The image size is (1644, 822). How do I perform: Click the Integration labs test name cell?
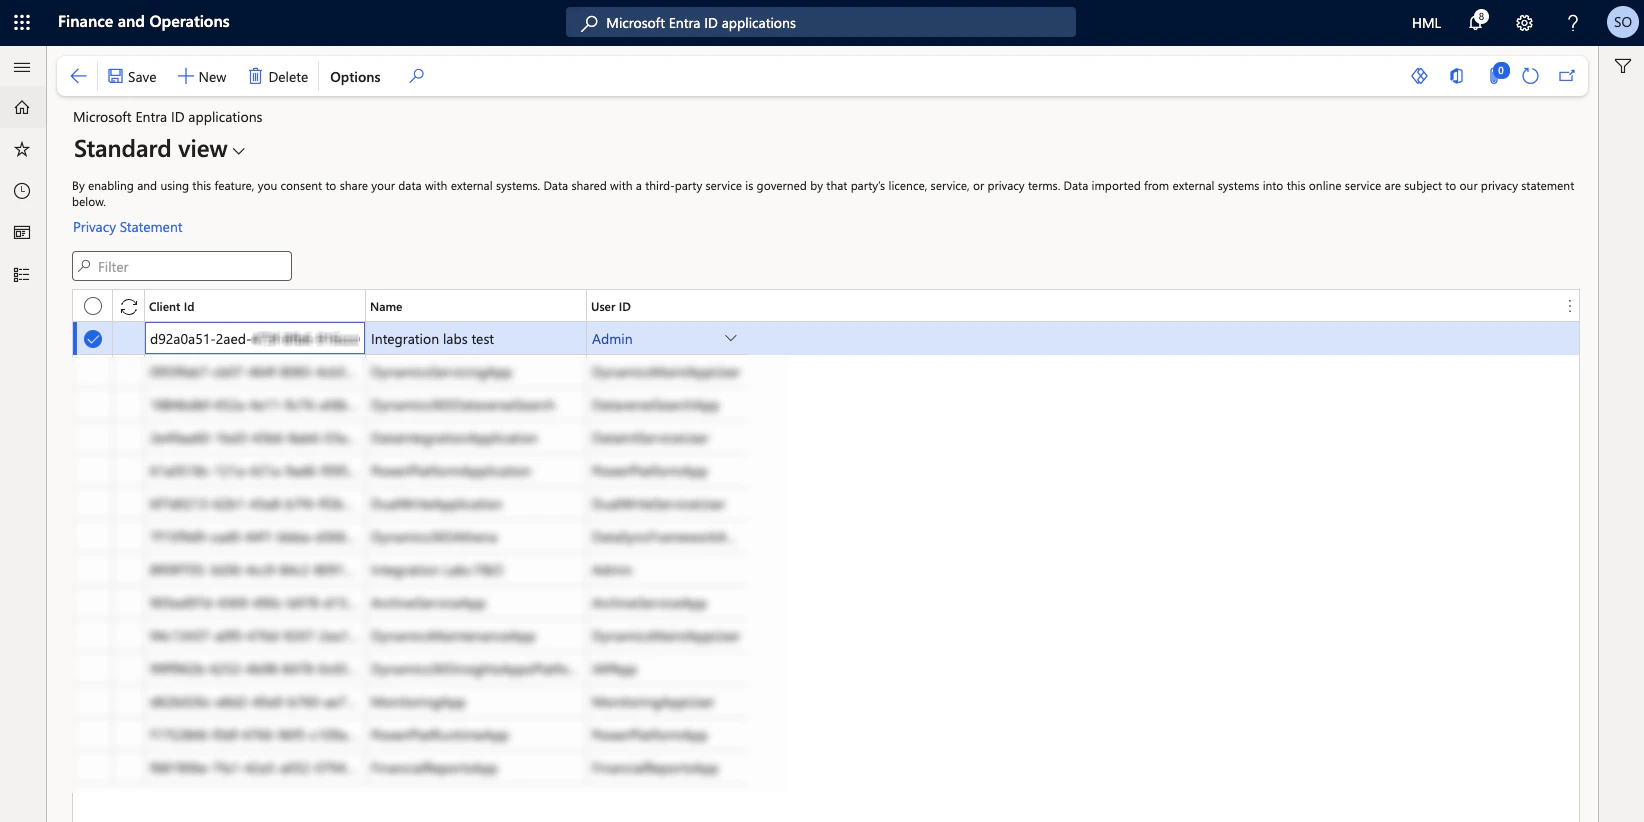point(476,339)
